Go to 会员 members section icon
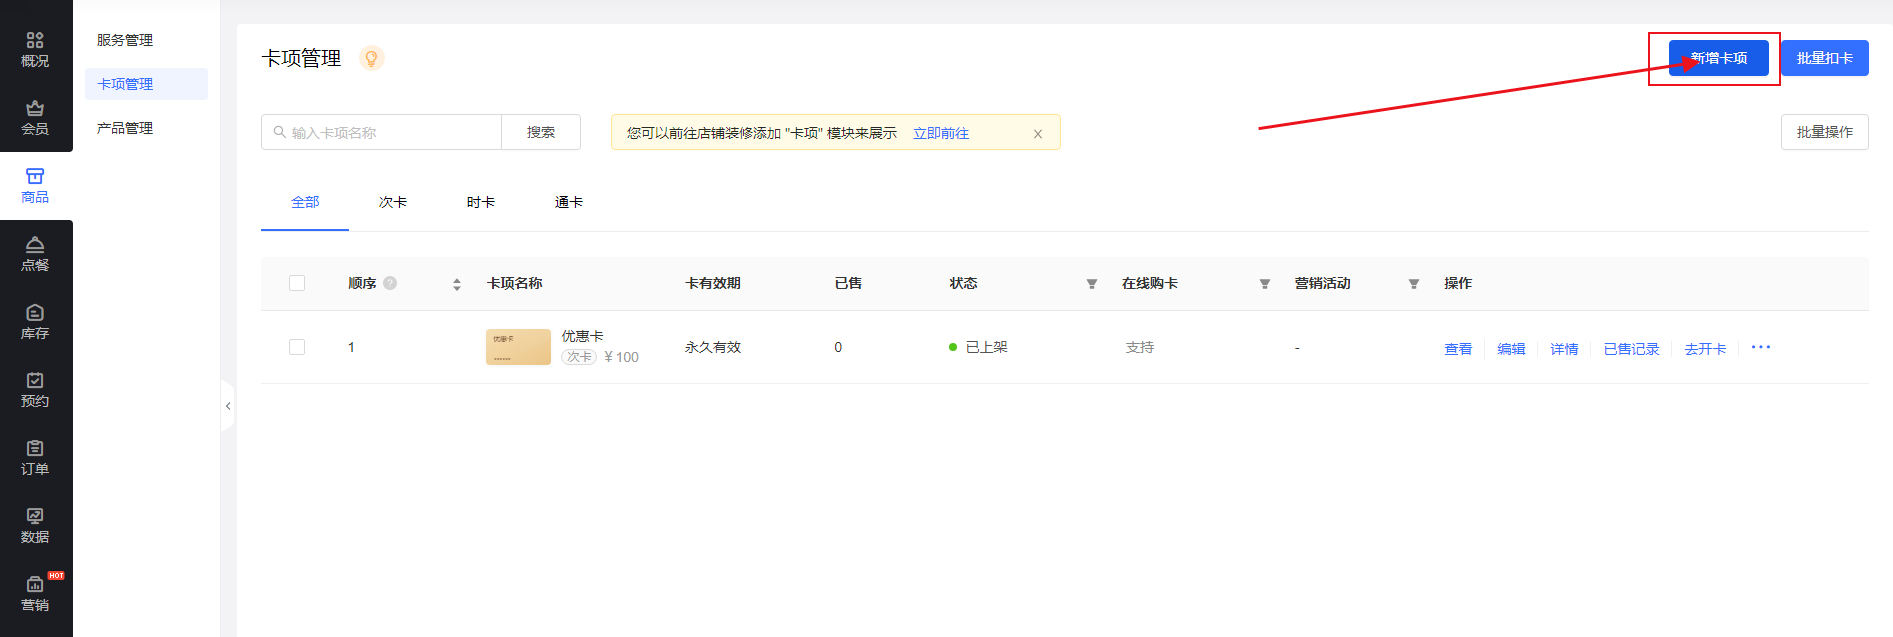 pyautogui.click(x=35, y=117)
